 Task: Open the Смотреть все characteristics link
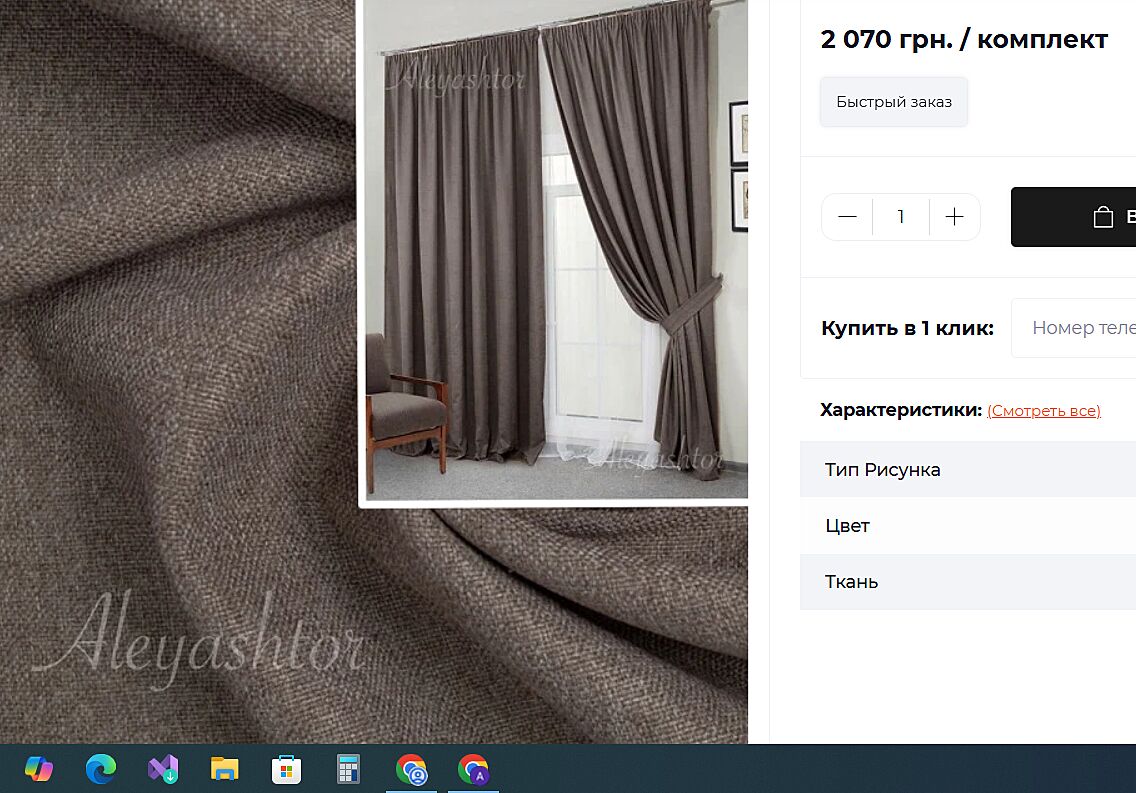(1043, 411)
